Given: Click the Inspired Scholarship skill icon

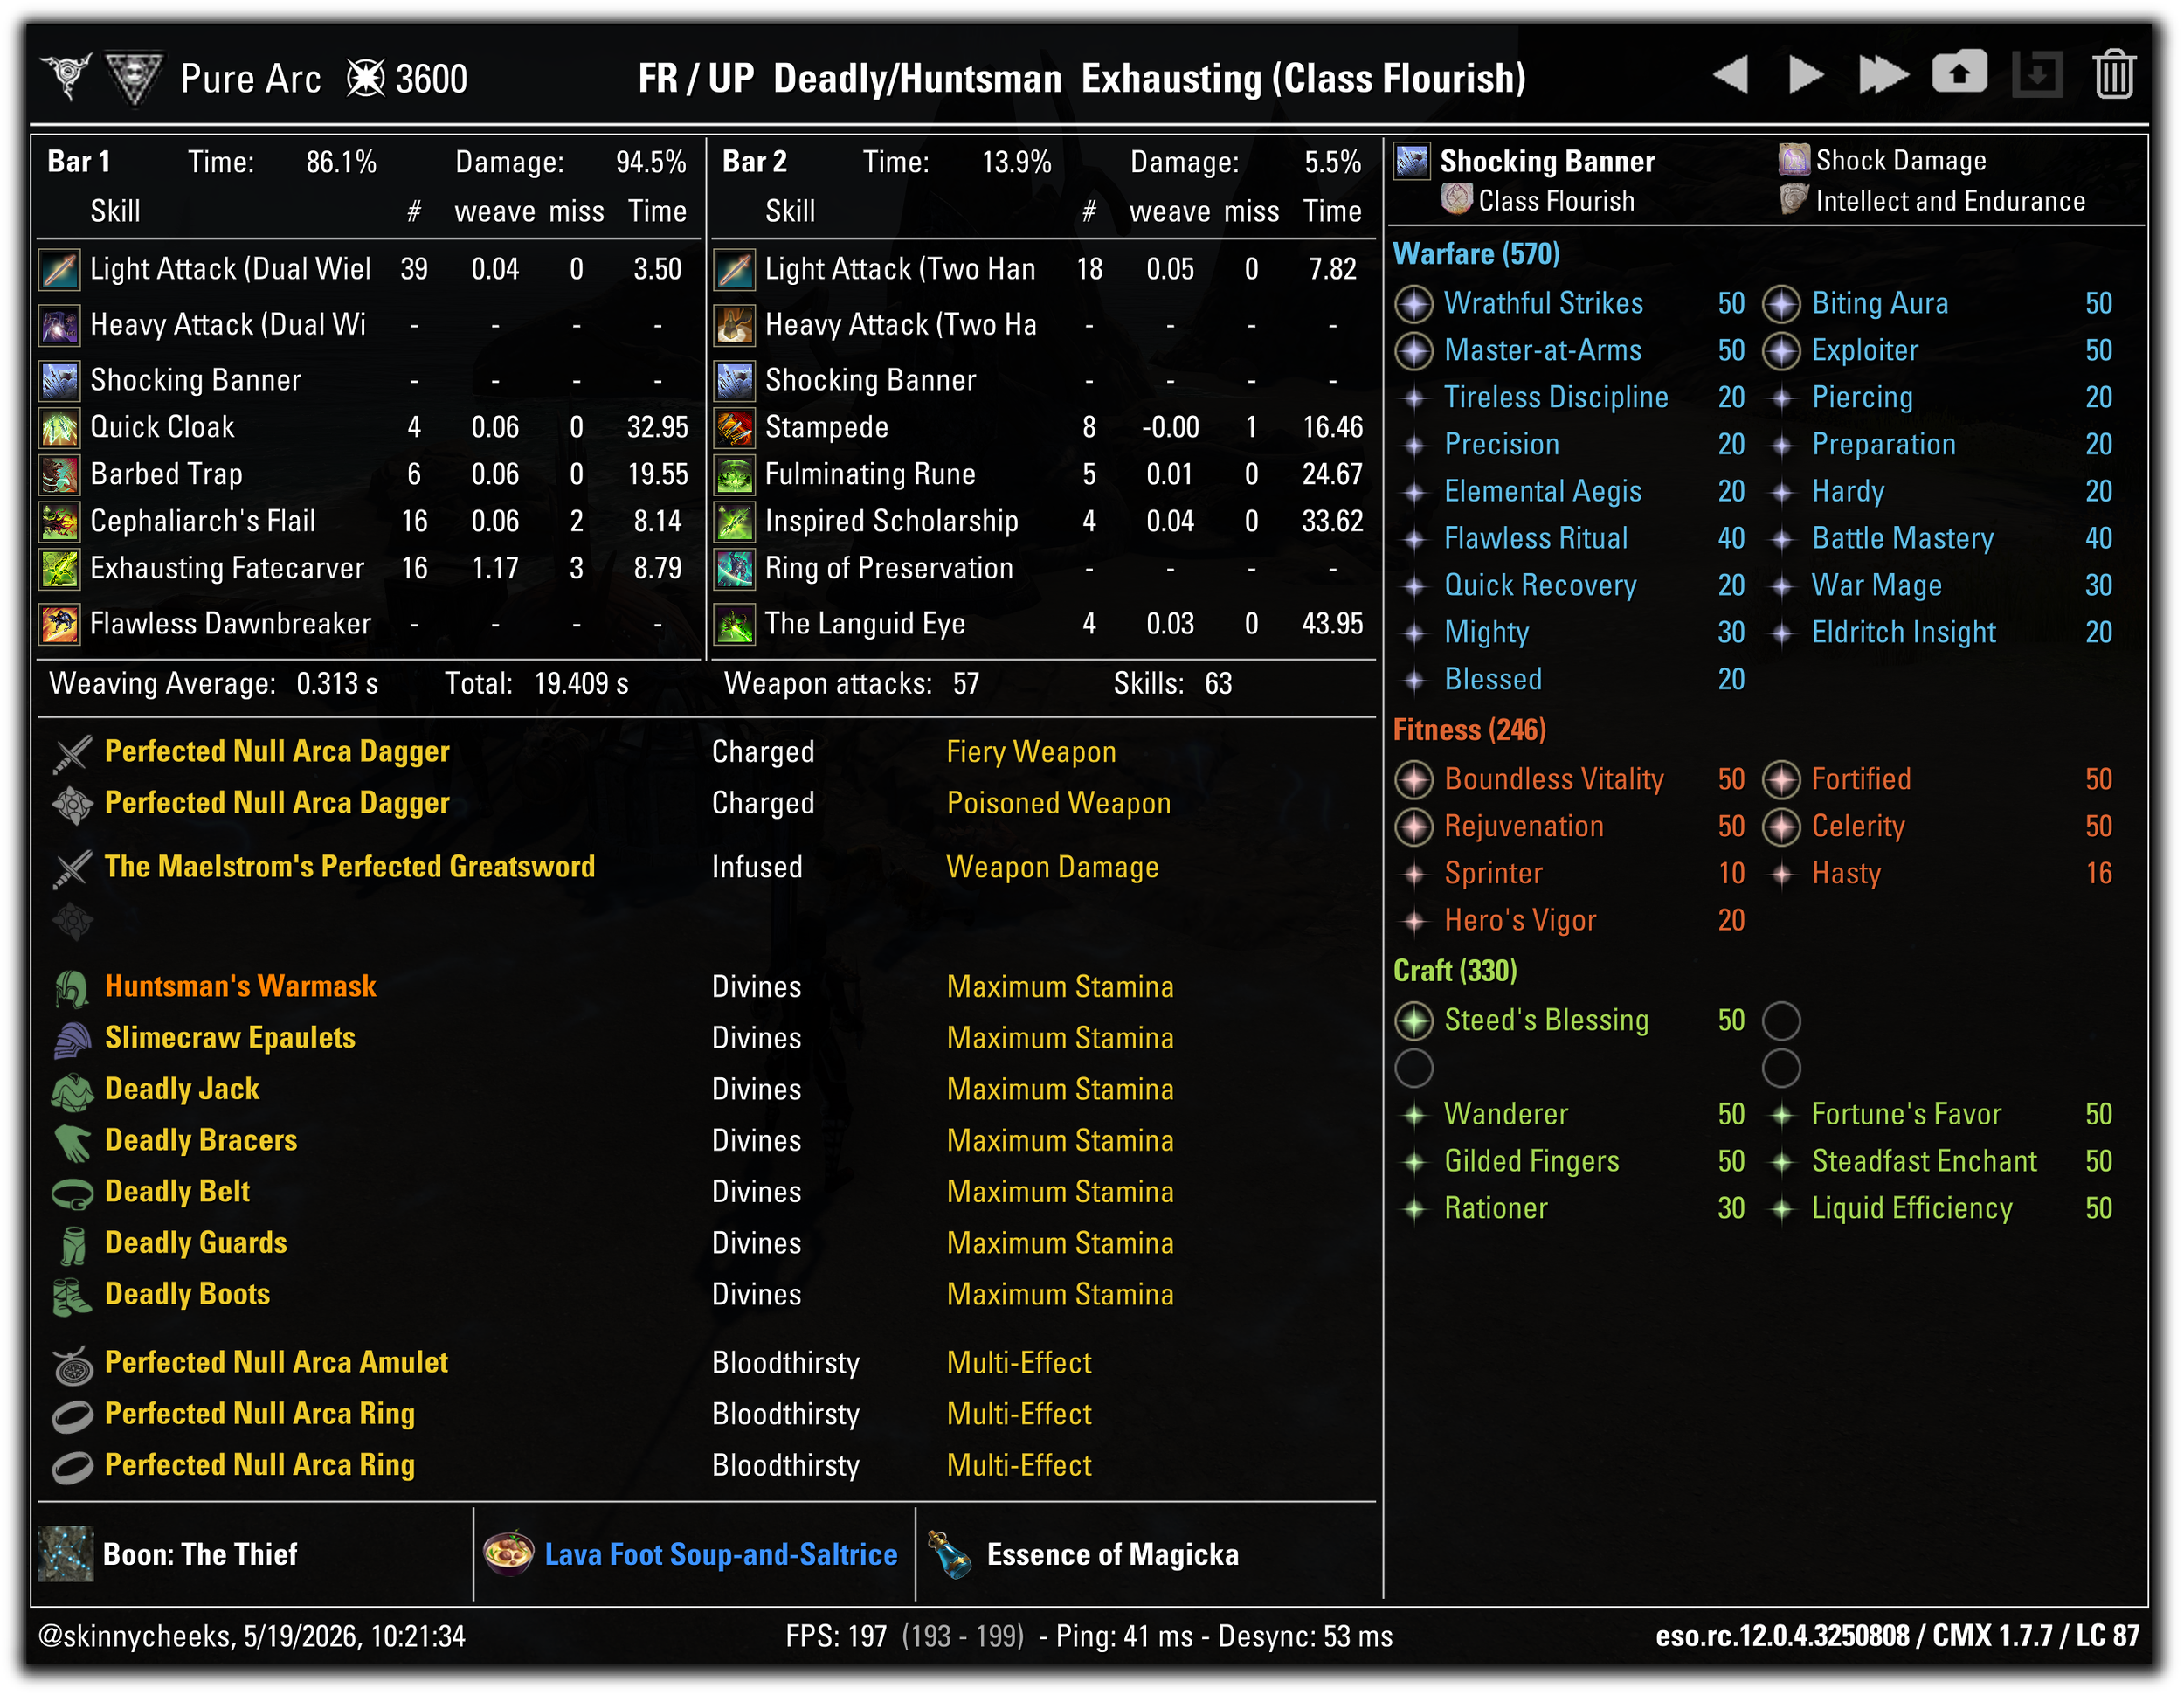Looking at the screenshot, I should click(735, 522).
